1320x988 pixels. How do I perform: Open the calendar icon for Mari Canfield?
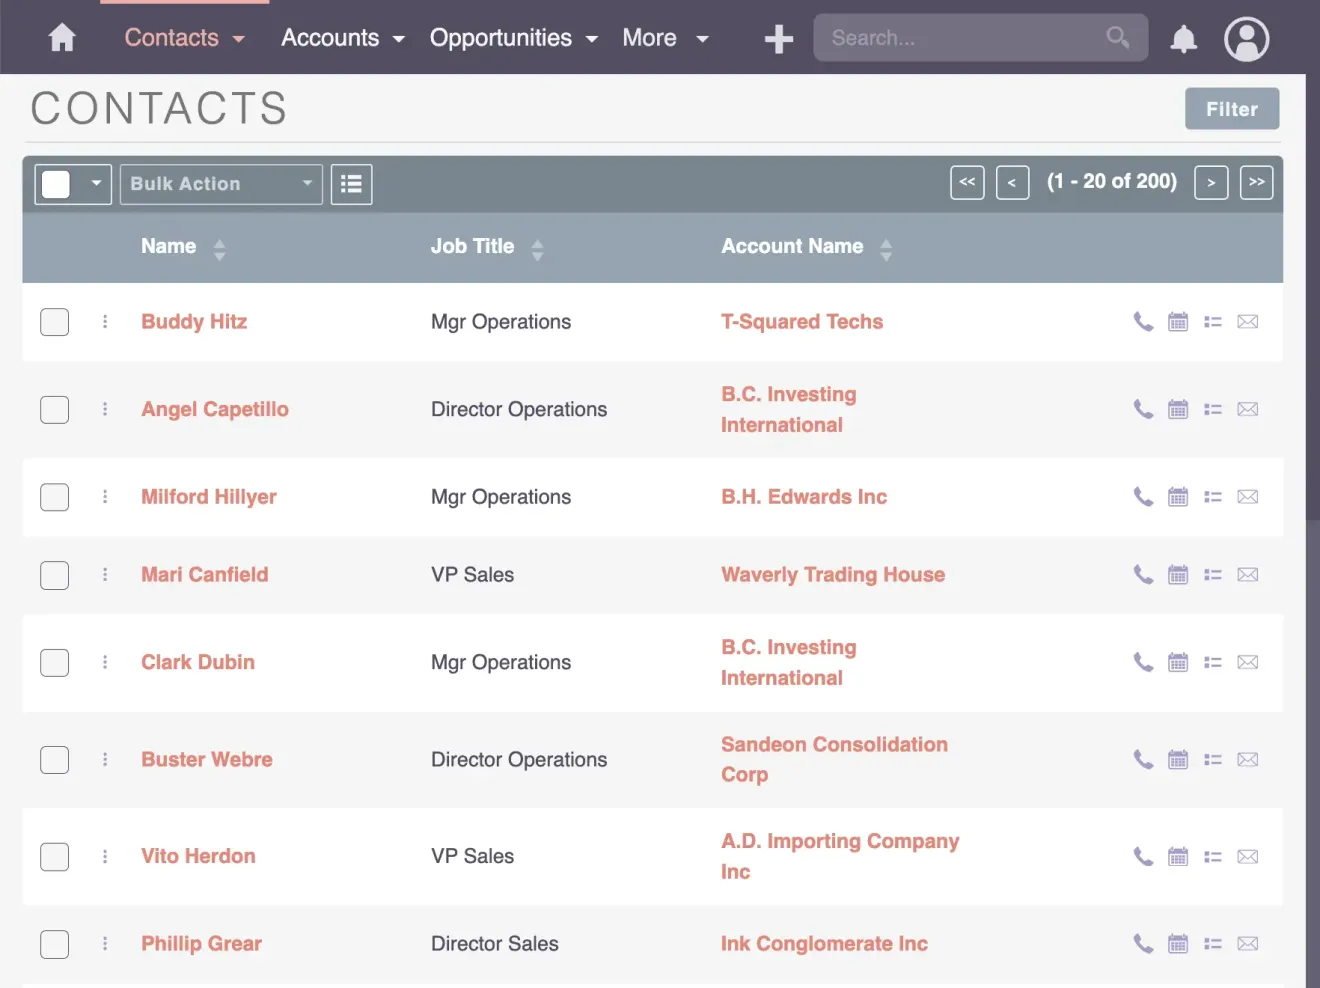point(1178,575)
